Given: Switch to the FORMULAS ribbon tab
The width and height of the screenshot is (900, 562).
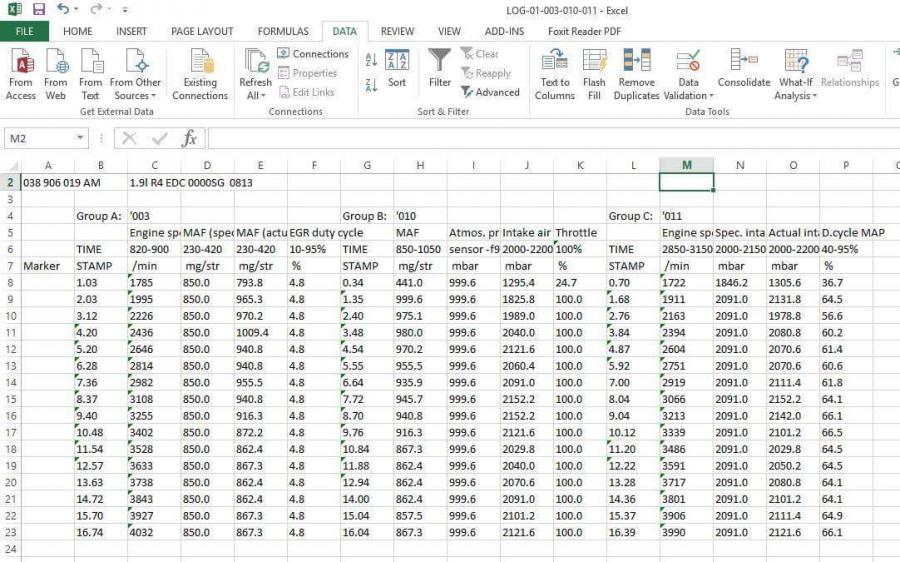Looking at the screenshot, I should [282, 32].
